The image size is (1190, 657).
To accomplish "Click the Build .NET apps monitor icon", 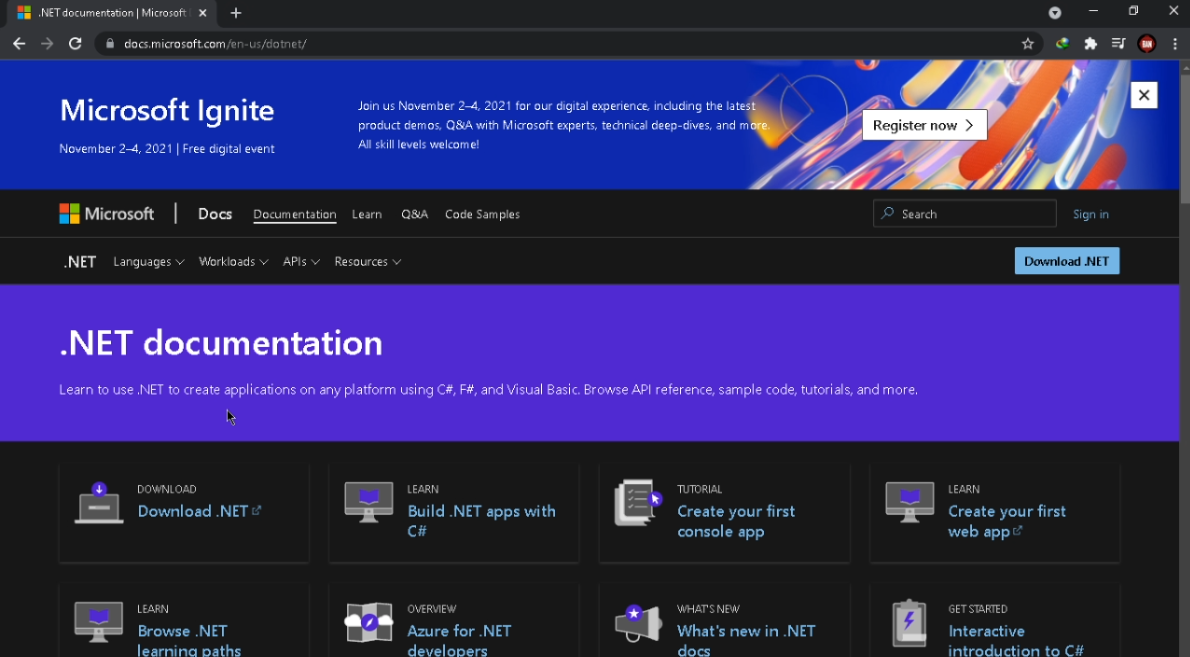I will (x=369, y=501).
